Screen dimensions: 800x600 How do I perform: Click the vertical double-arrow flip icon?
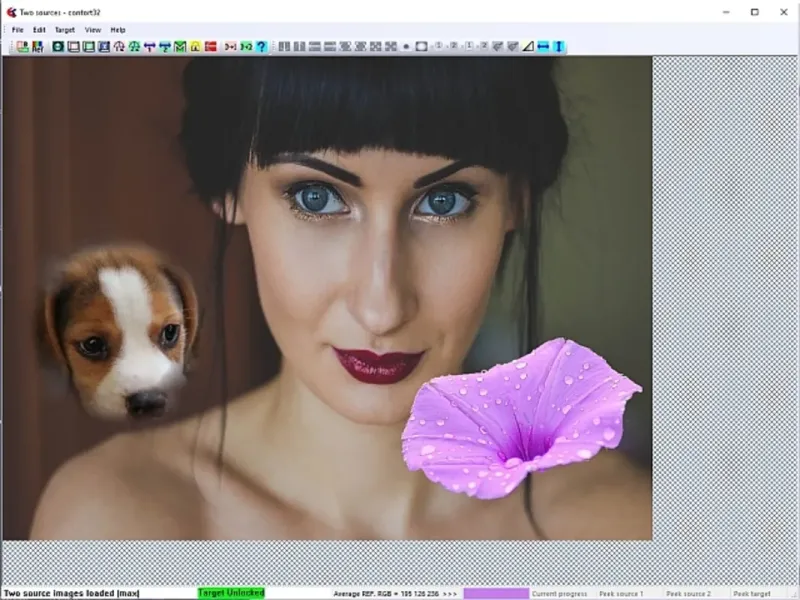coord(559,46)
